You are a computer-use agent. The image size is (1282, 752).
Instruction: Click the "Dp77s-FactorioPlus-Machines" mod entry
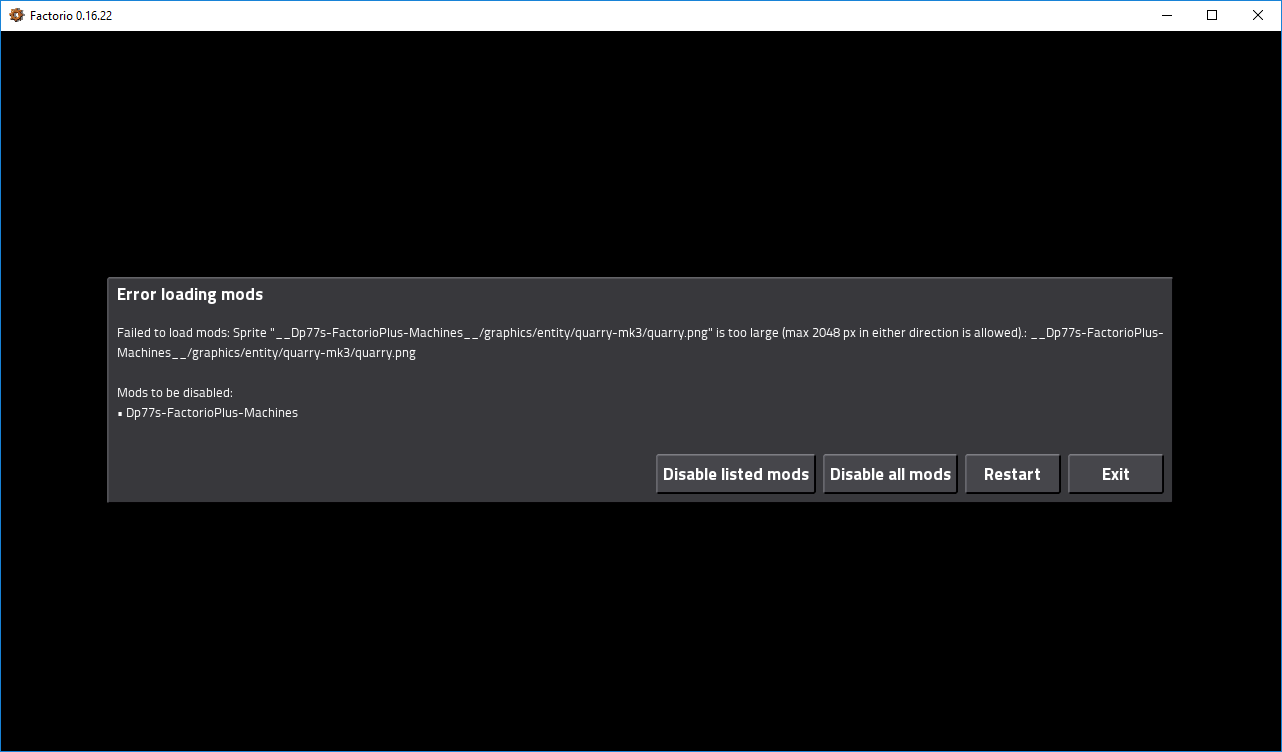[211, 413]
